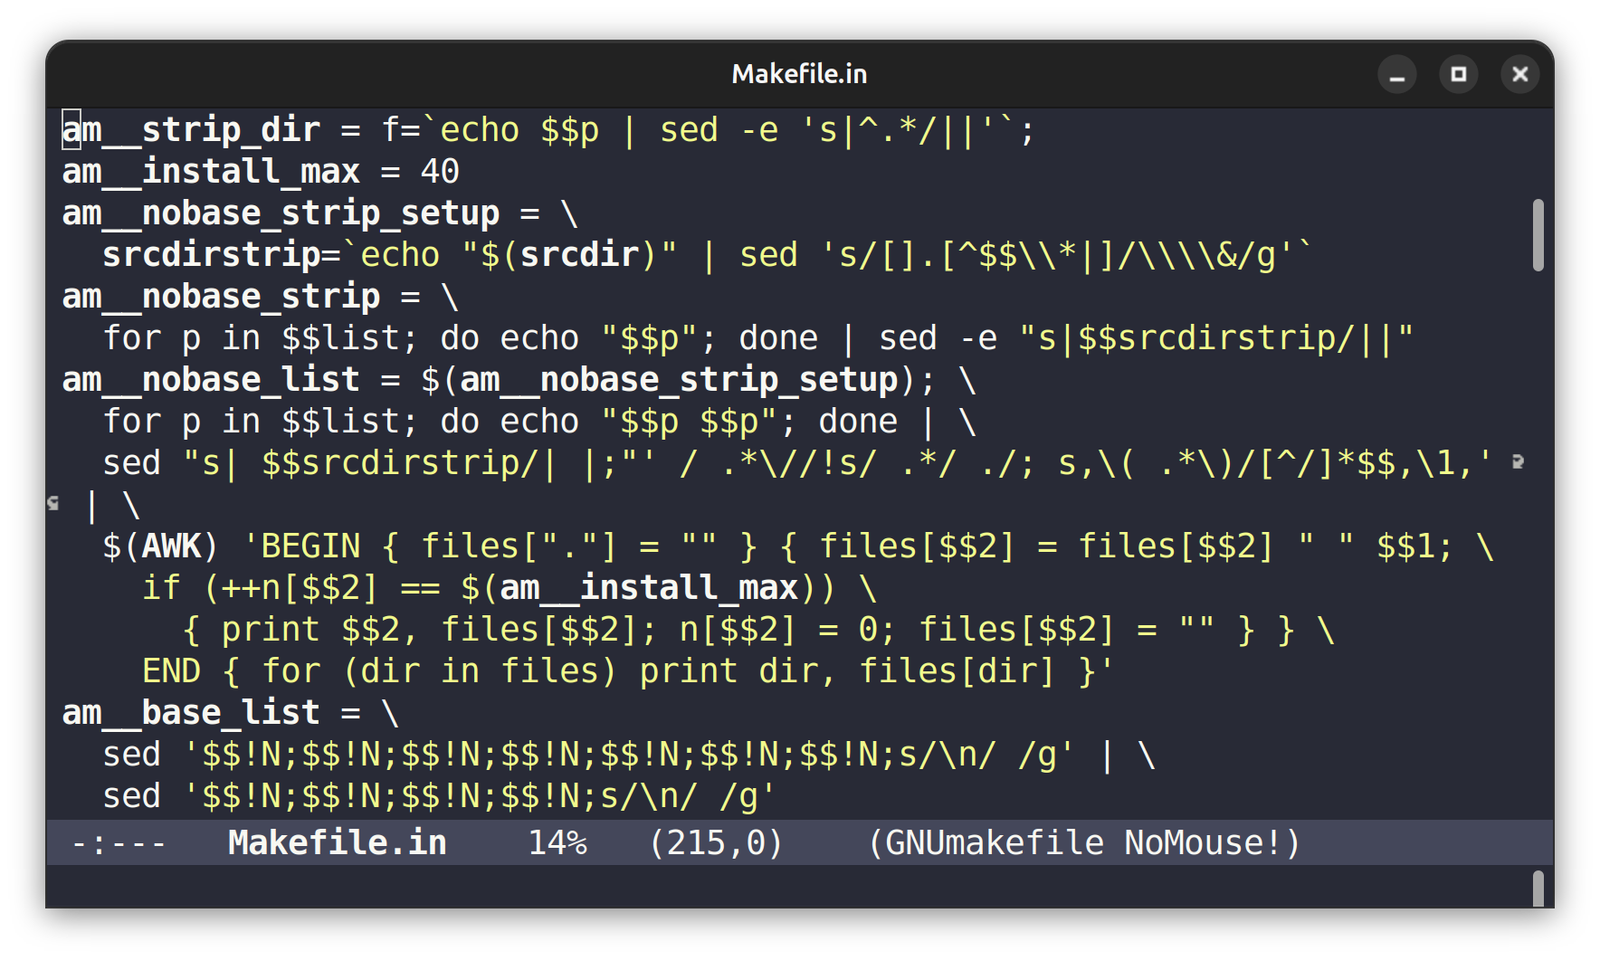Minimize the Makefile.in window
The width and height of the screenshot is (1600, 959).
click(x=1397, y=75)
